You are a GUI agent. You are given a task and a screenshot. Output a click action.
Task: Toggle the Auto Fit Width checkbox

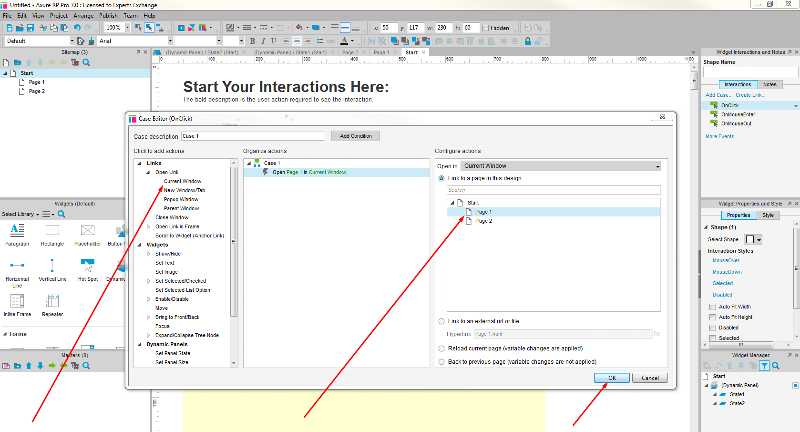pyautogui.click(x=712, y=307)
